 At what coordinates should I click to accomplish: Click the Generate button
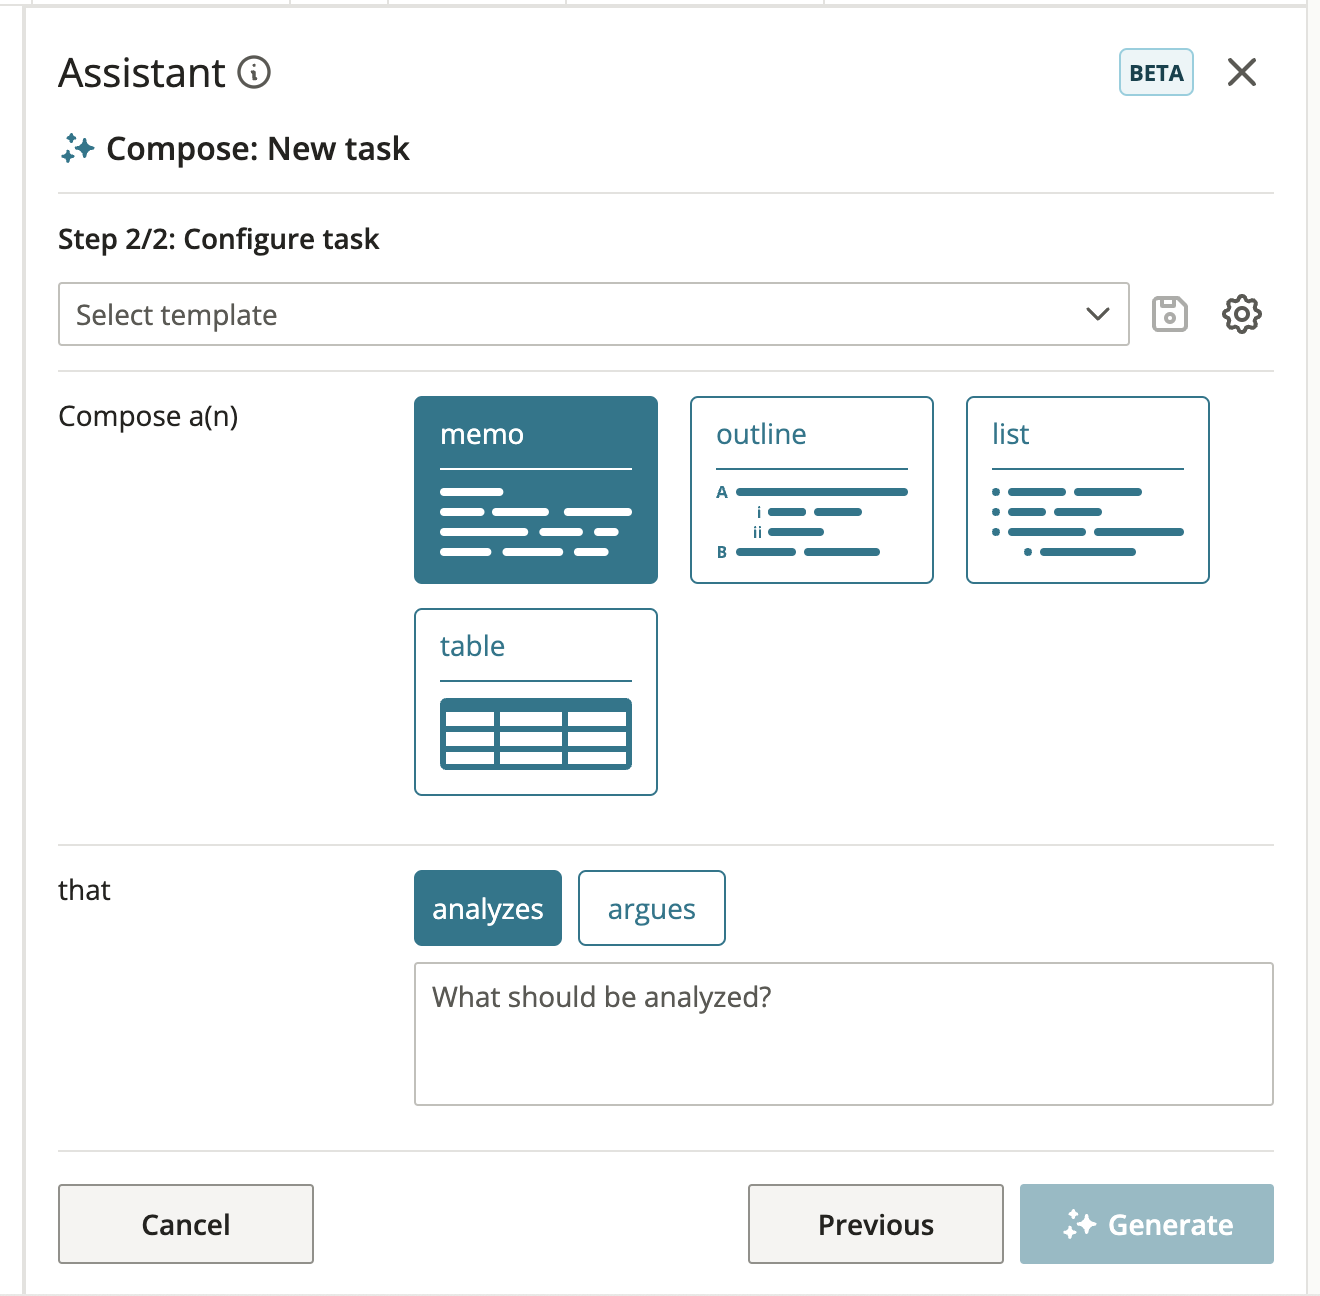[x=1147, y=1224]
